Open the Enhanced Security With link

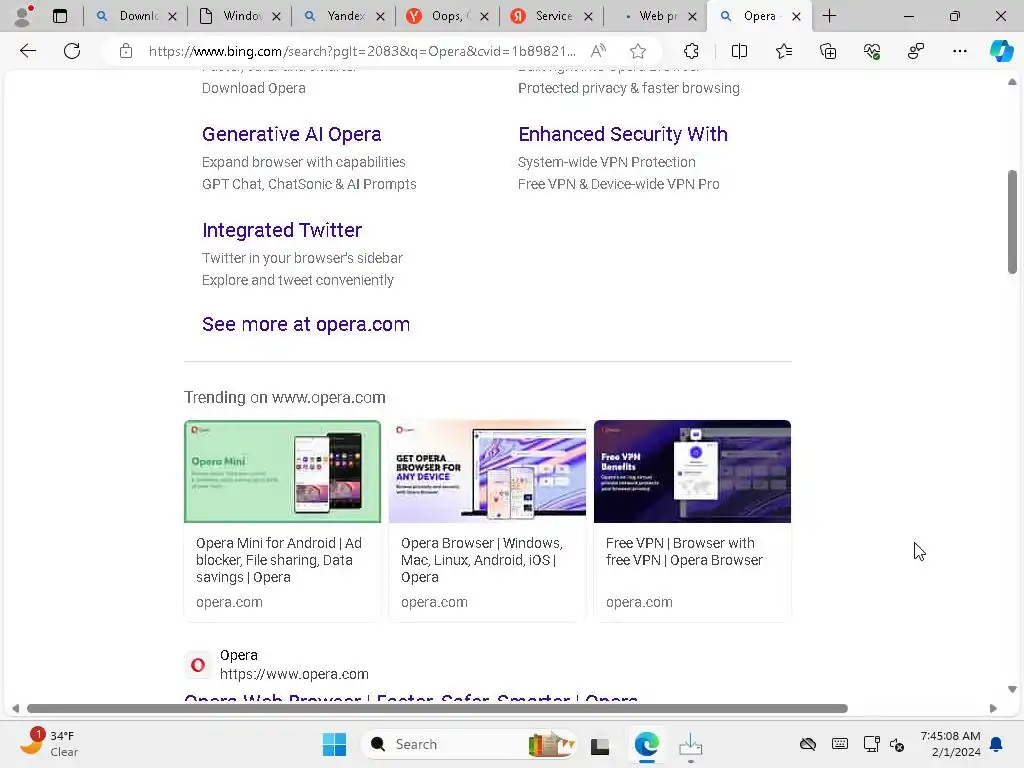pos(622,134)
